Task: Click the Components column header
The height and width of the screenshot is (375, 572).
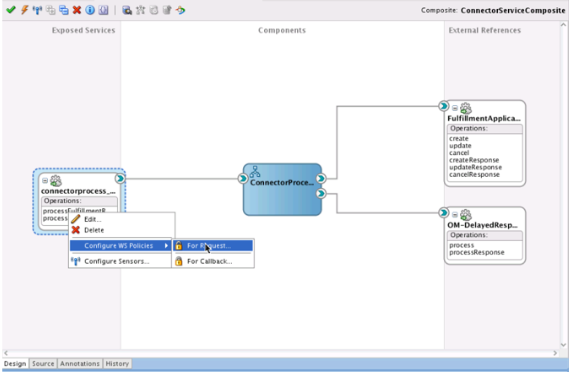Action: click(282, 31)
